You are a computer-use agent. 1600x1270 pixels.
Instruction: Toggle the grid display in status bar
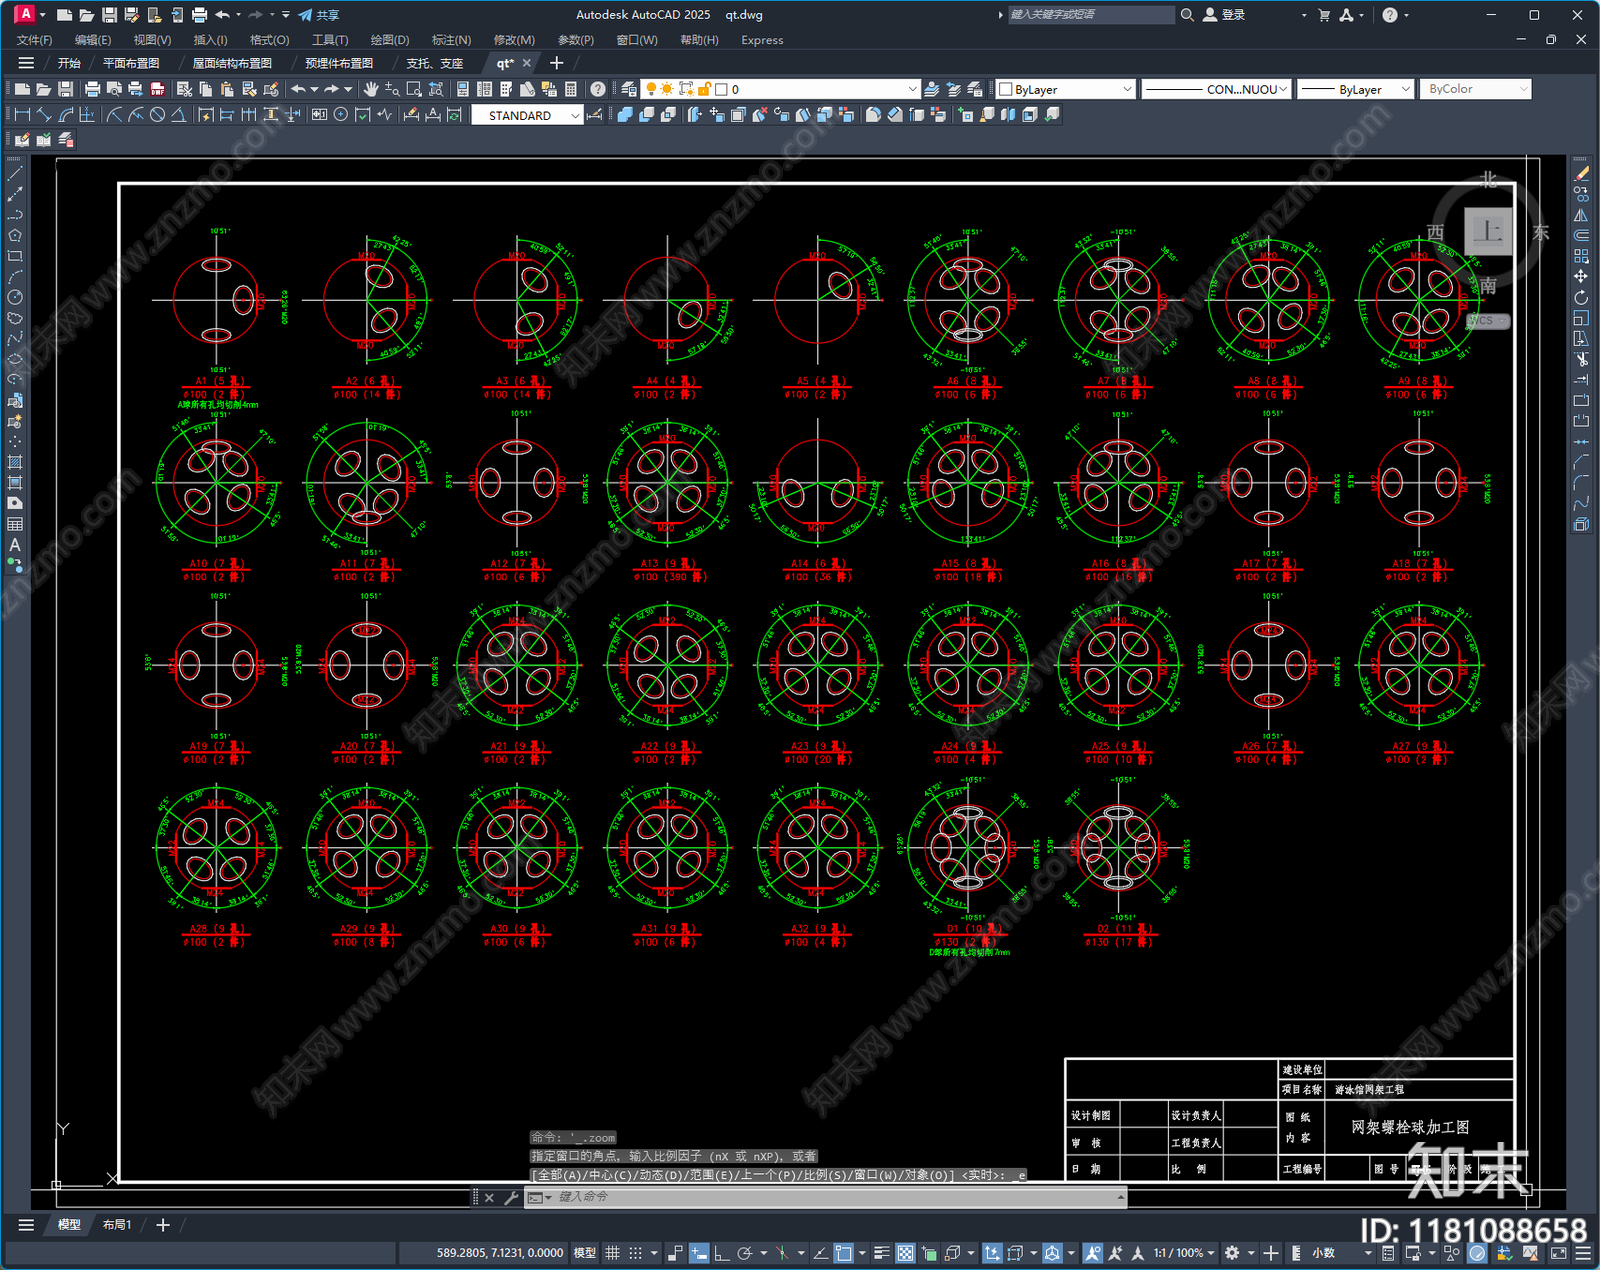[612, 1253]
